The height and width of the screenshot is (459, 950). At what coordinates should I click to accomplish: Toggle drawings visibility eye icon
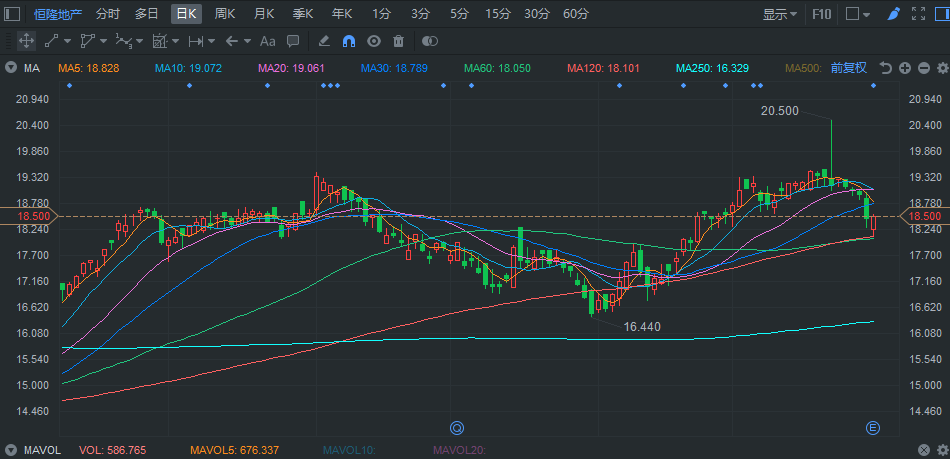tap(374, 41)
